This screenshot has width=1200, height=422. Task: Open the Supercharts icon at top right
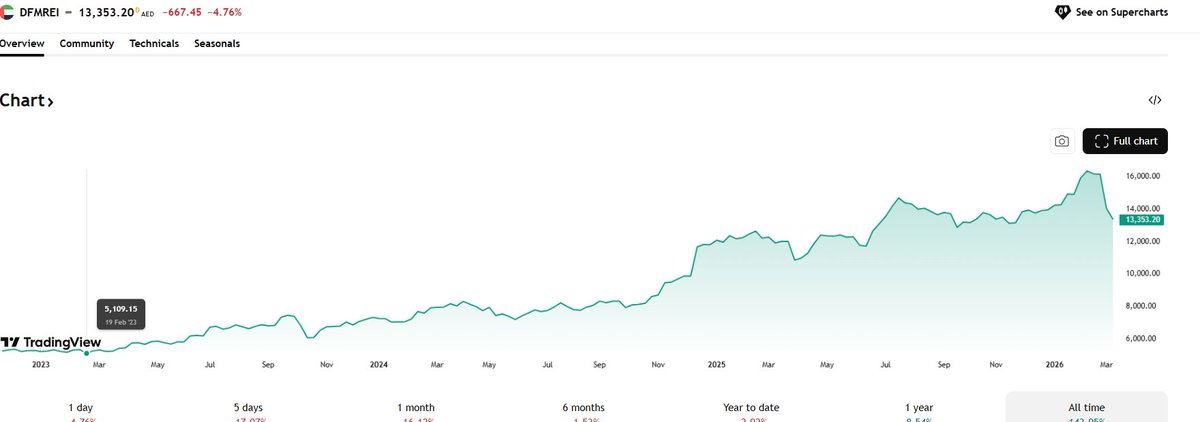tap(1062, 12)
